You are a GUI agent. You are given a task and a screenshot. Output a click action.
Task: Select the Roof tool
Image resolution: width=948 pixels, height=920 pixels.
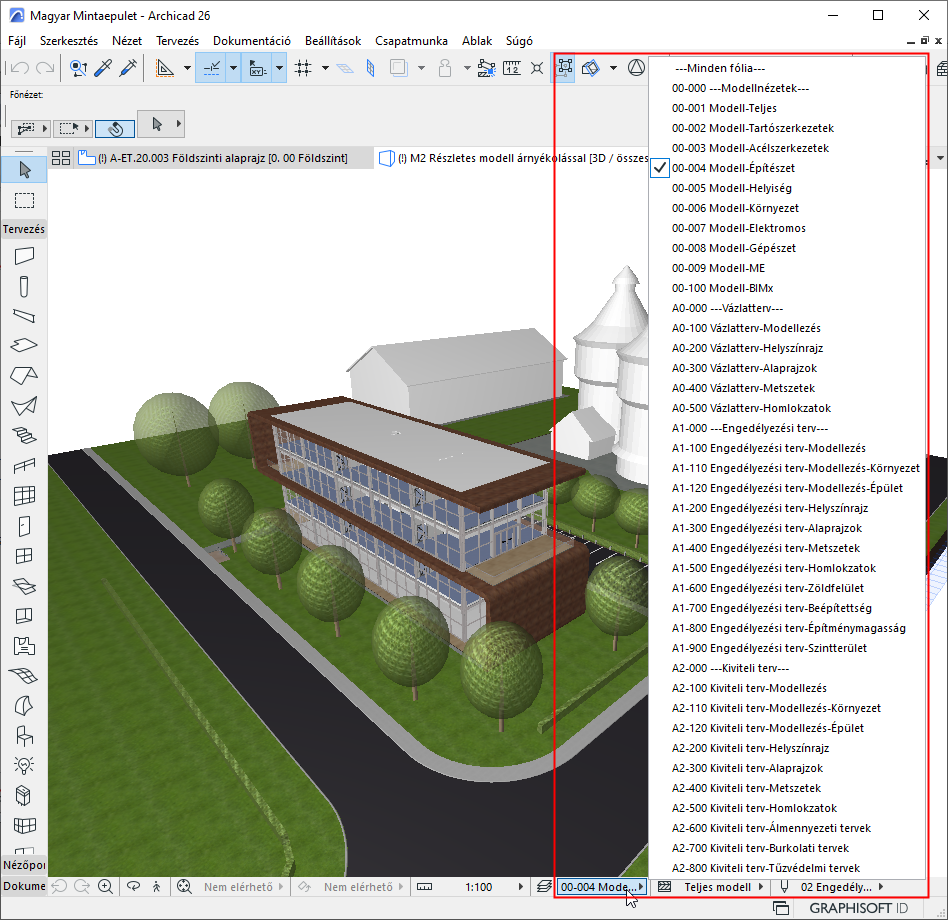click(x=24, y=376)
